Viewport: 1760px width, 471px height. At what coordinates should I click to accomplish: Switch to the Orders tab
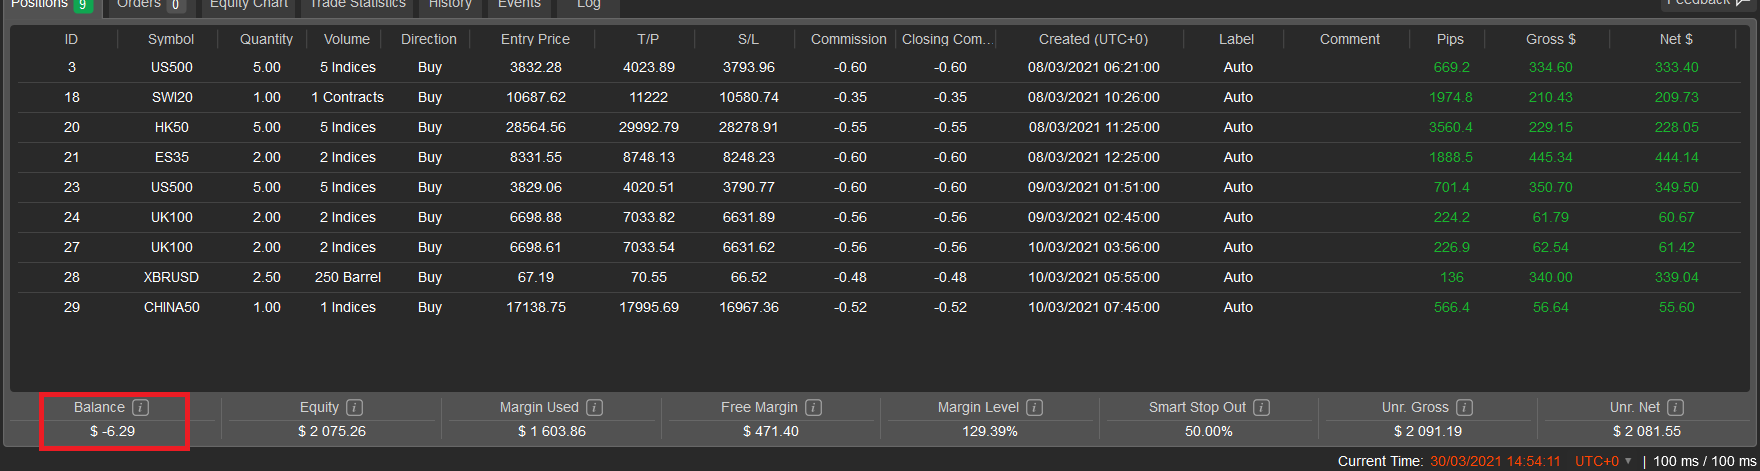click(x=148, y=5)
